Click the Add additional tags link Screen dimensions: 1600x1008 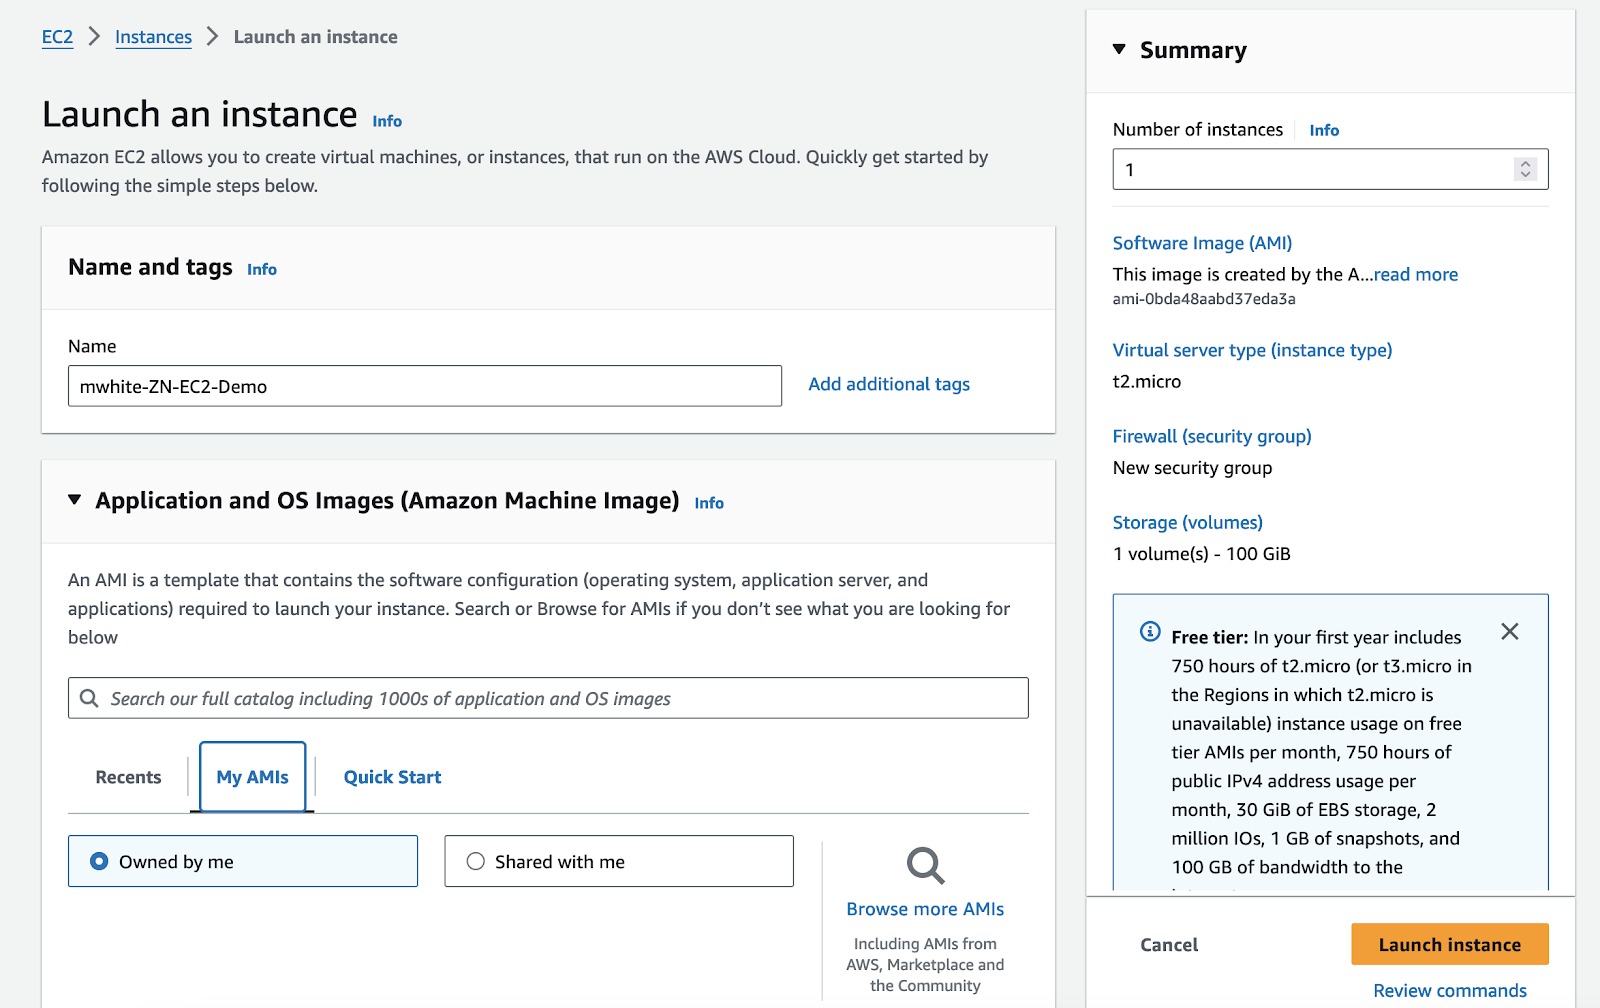tap(888, 384)
